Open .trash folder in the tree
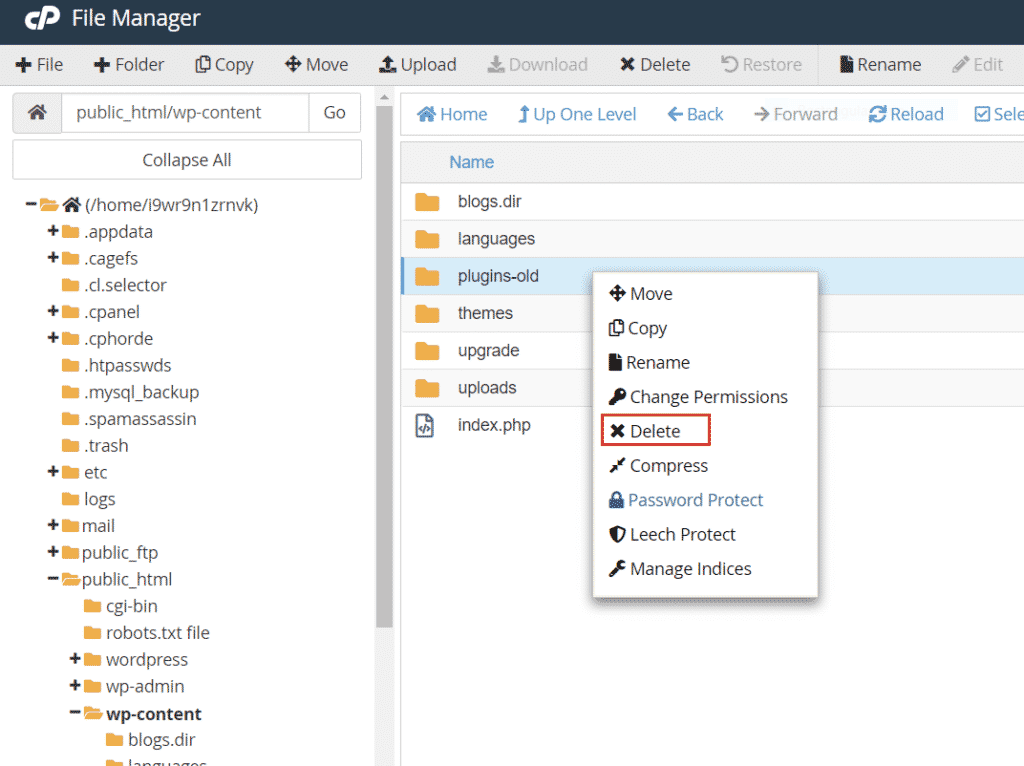The width and height of the screenshot is (1024, 766). pos(95,446)
